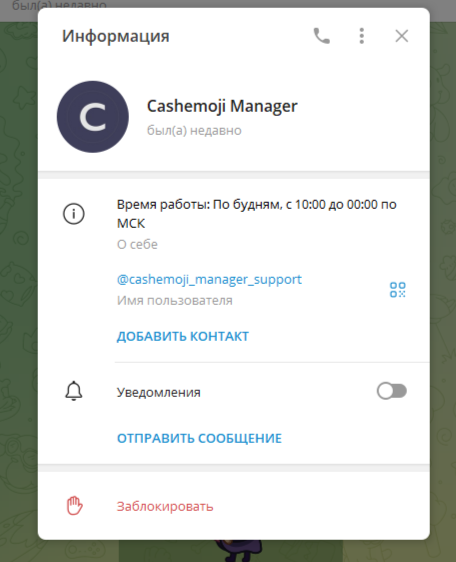
Task: Click the 'Имя пользователя' label
Action: 175,300
